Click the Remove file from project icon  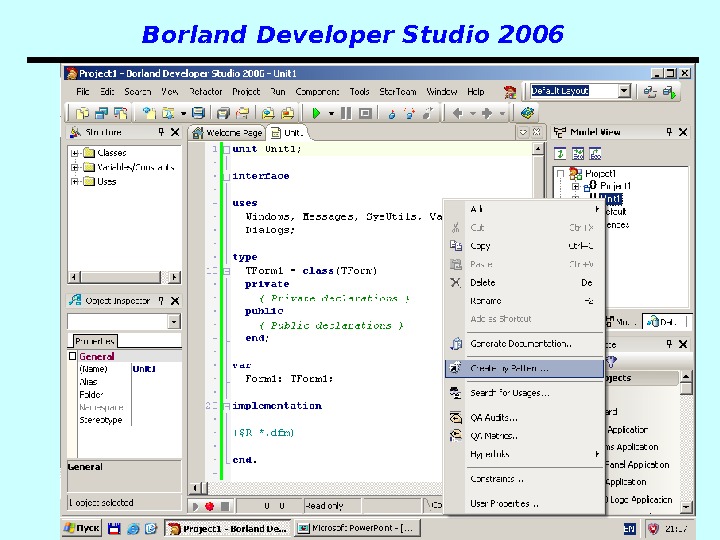(287, 113)
